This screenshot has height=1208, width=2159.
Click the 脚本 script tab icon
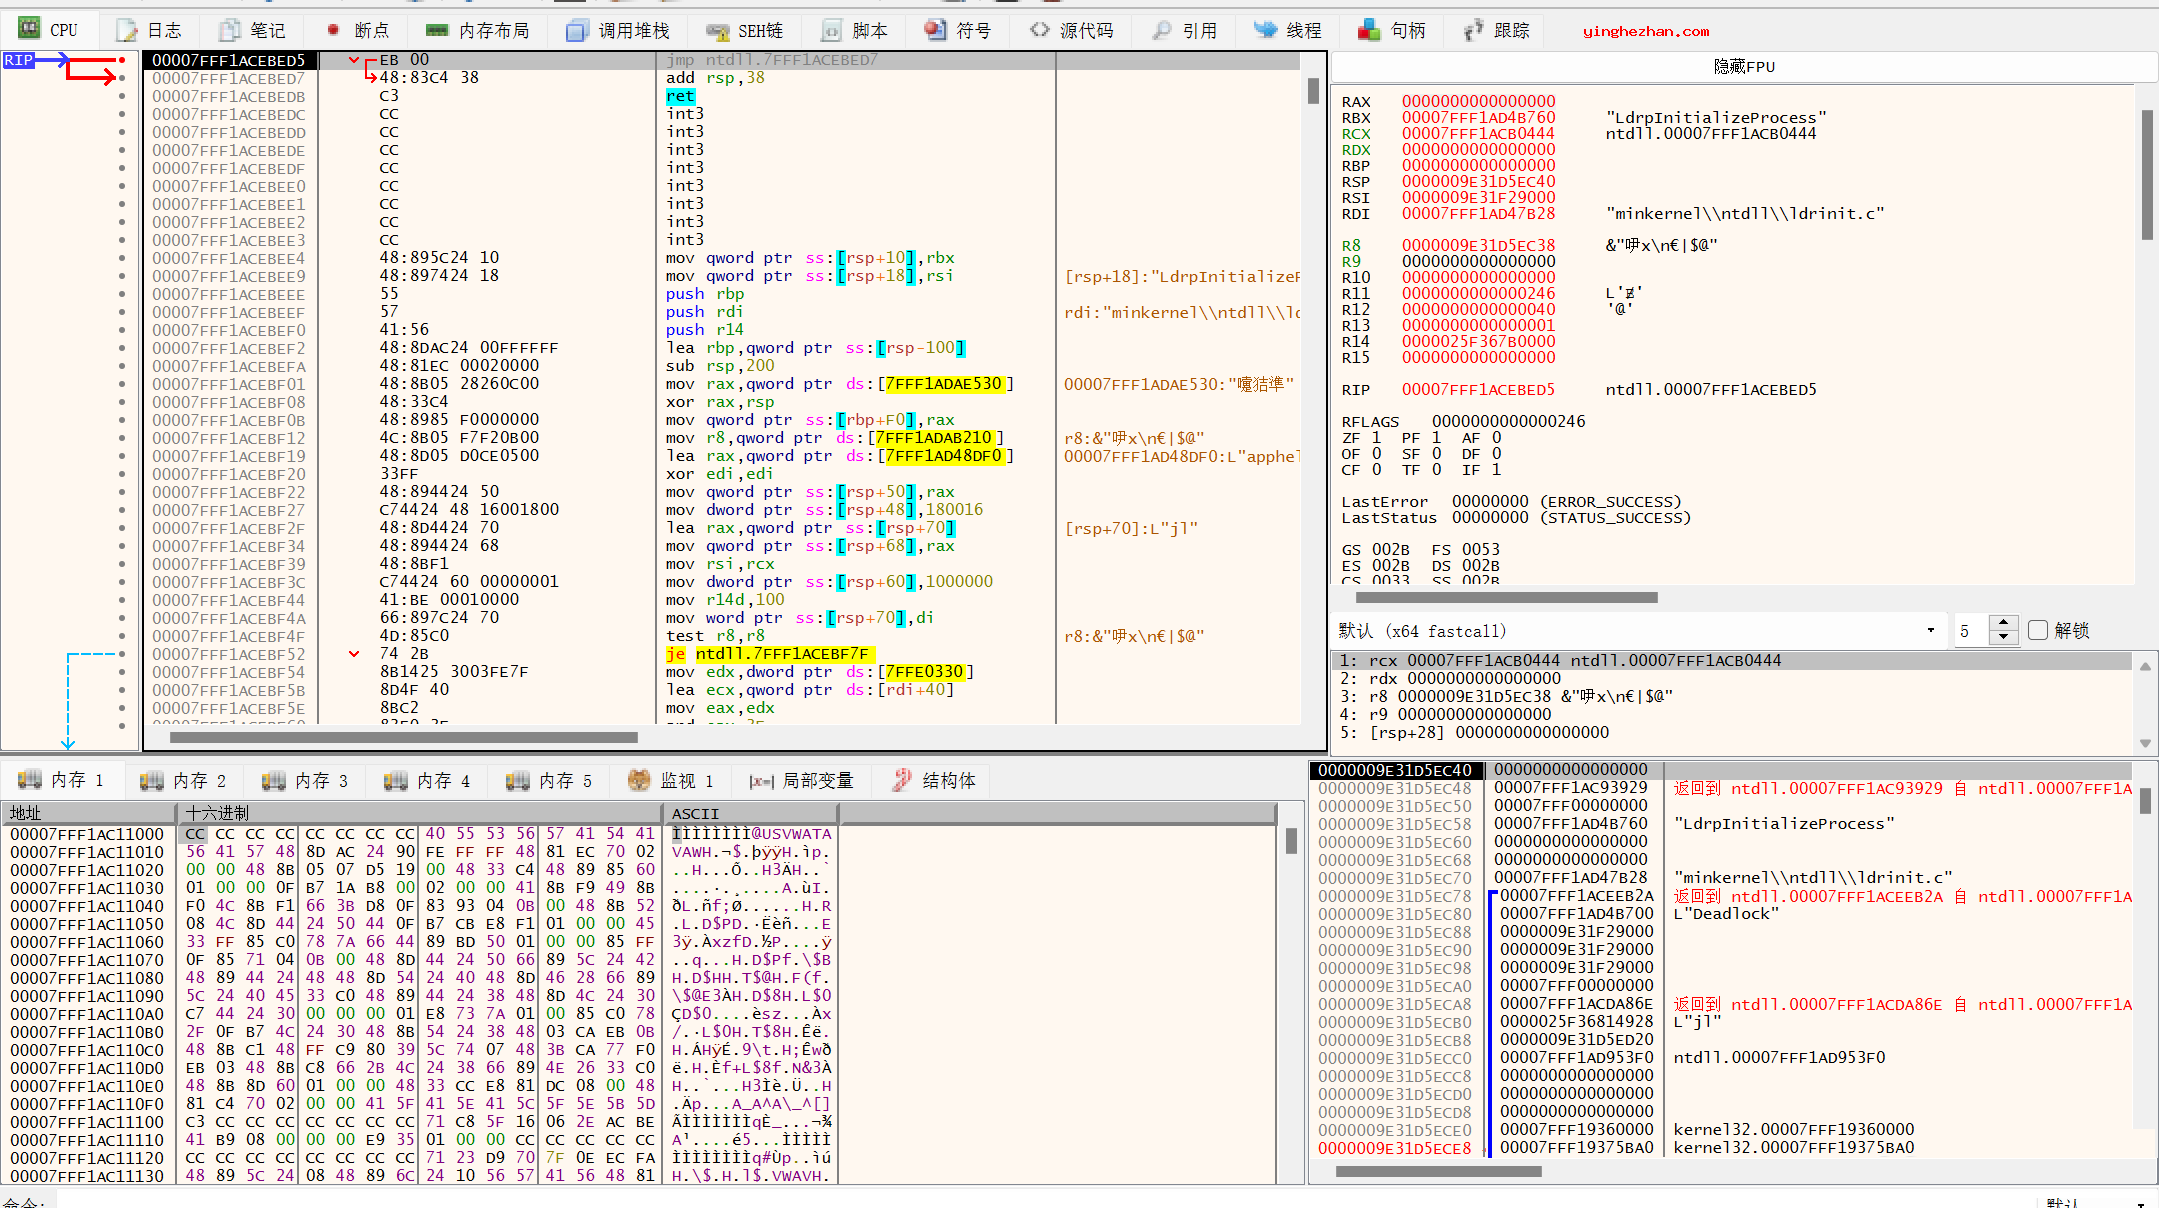[x=832, y=30]
